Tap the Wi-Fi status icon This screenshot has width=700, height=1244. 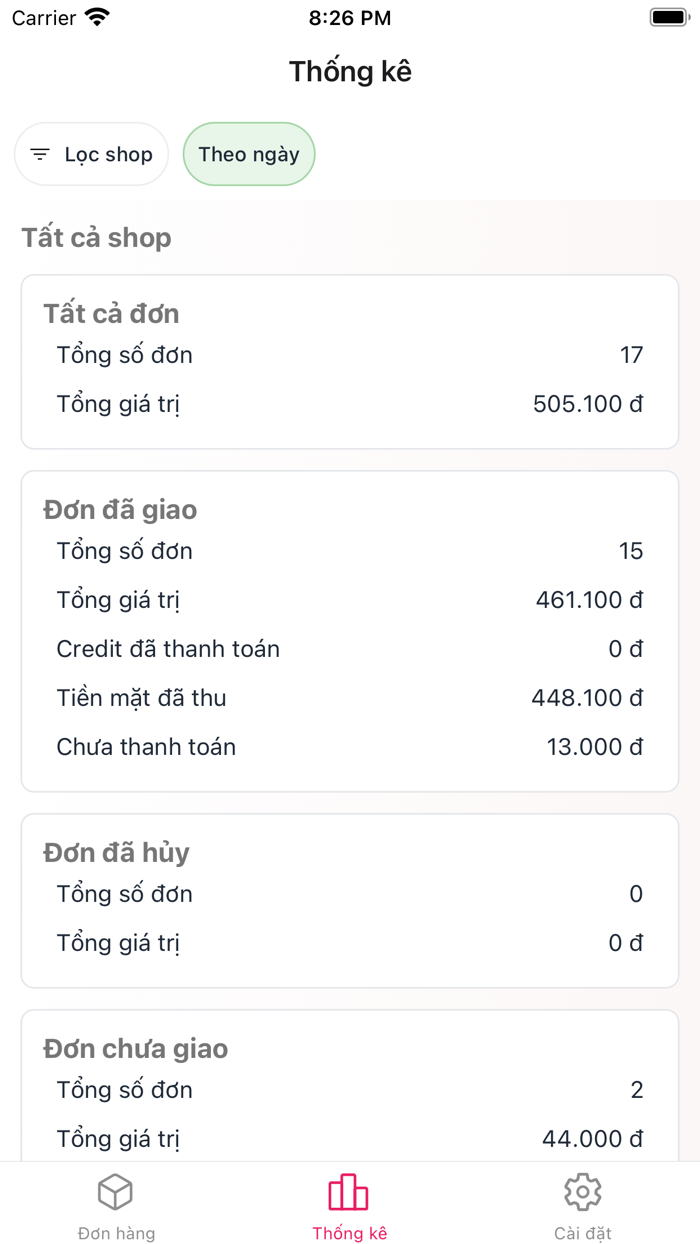tap(97, 17)
